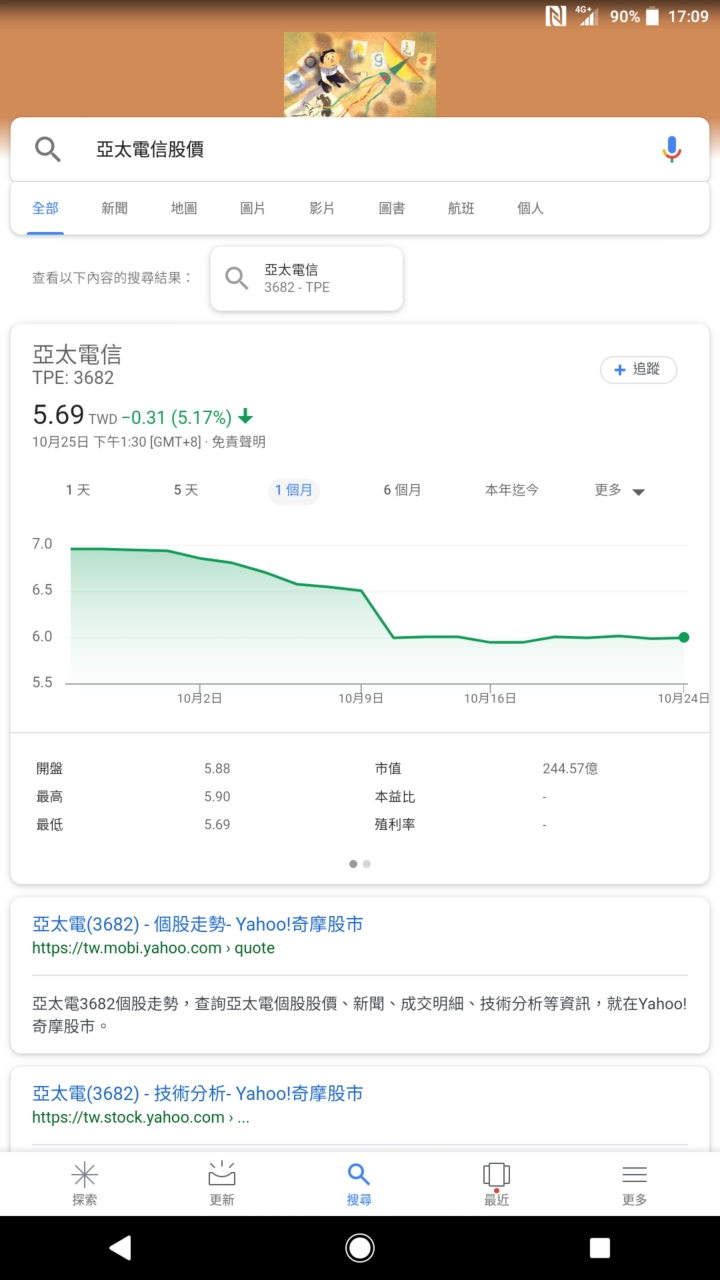Switch to the 影片 tab
The image size is (720, 1280).
click(x=322, y=208)
